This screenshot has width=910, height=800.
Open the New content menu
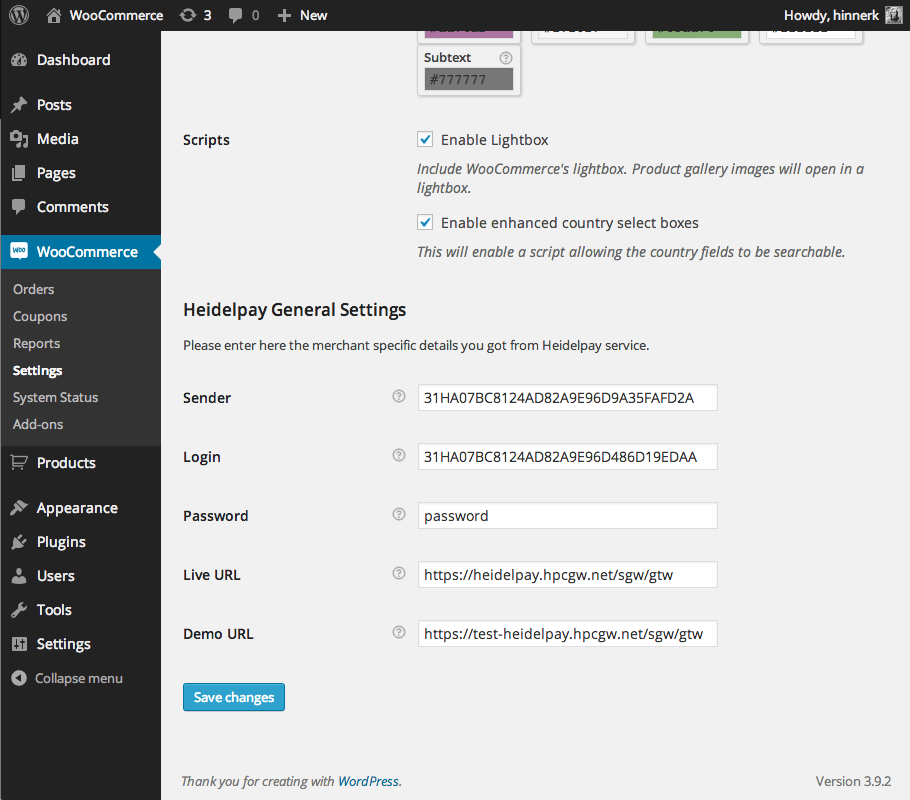pyautogui.click(x=302, y=15)
